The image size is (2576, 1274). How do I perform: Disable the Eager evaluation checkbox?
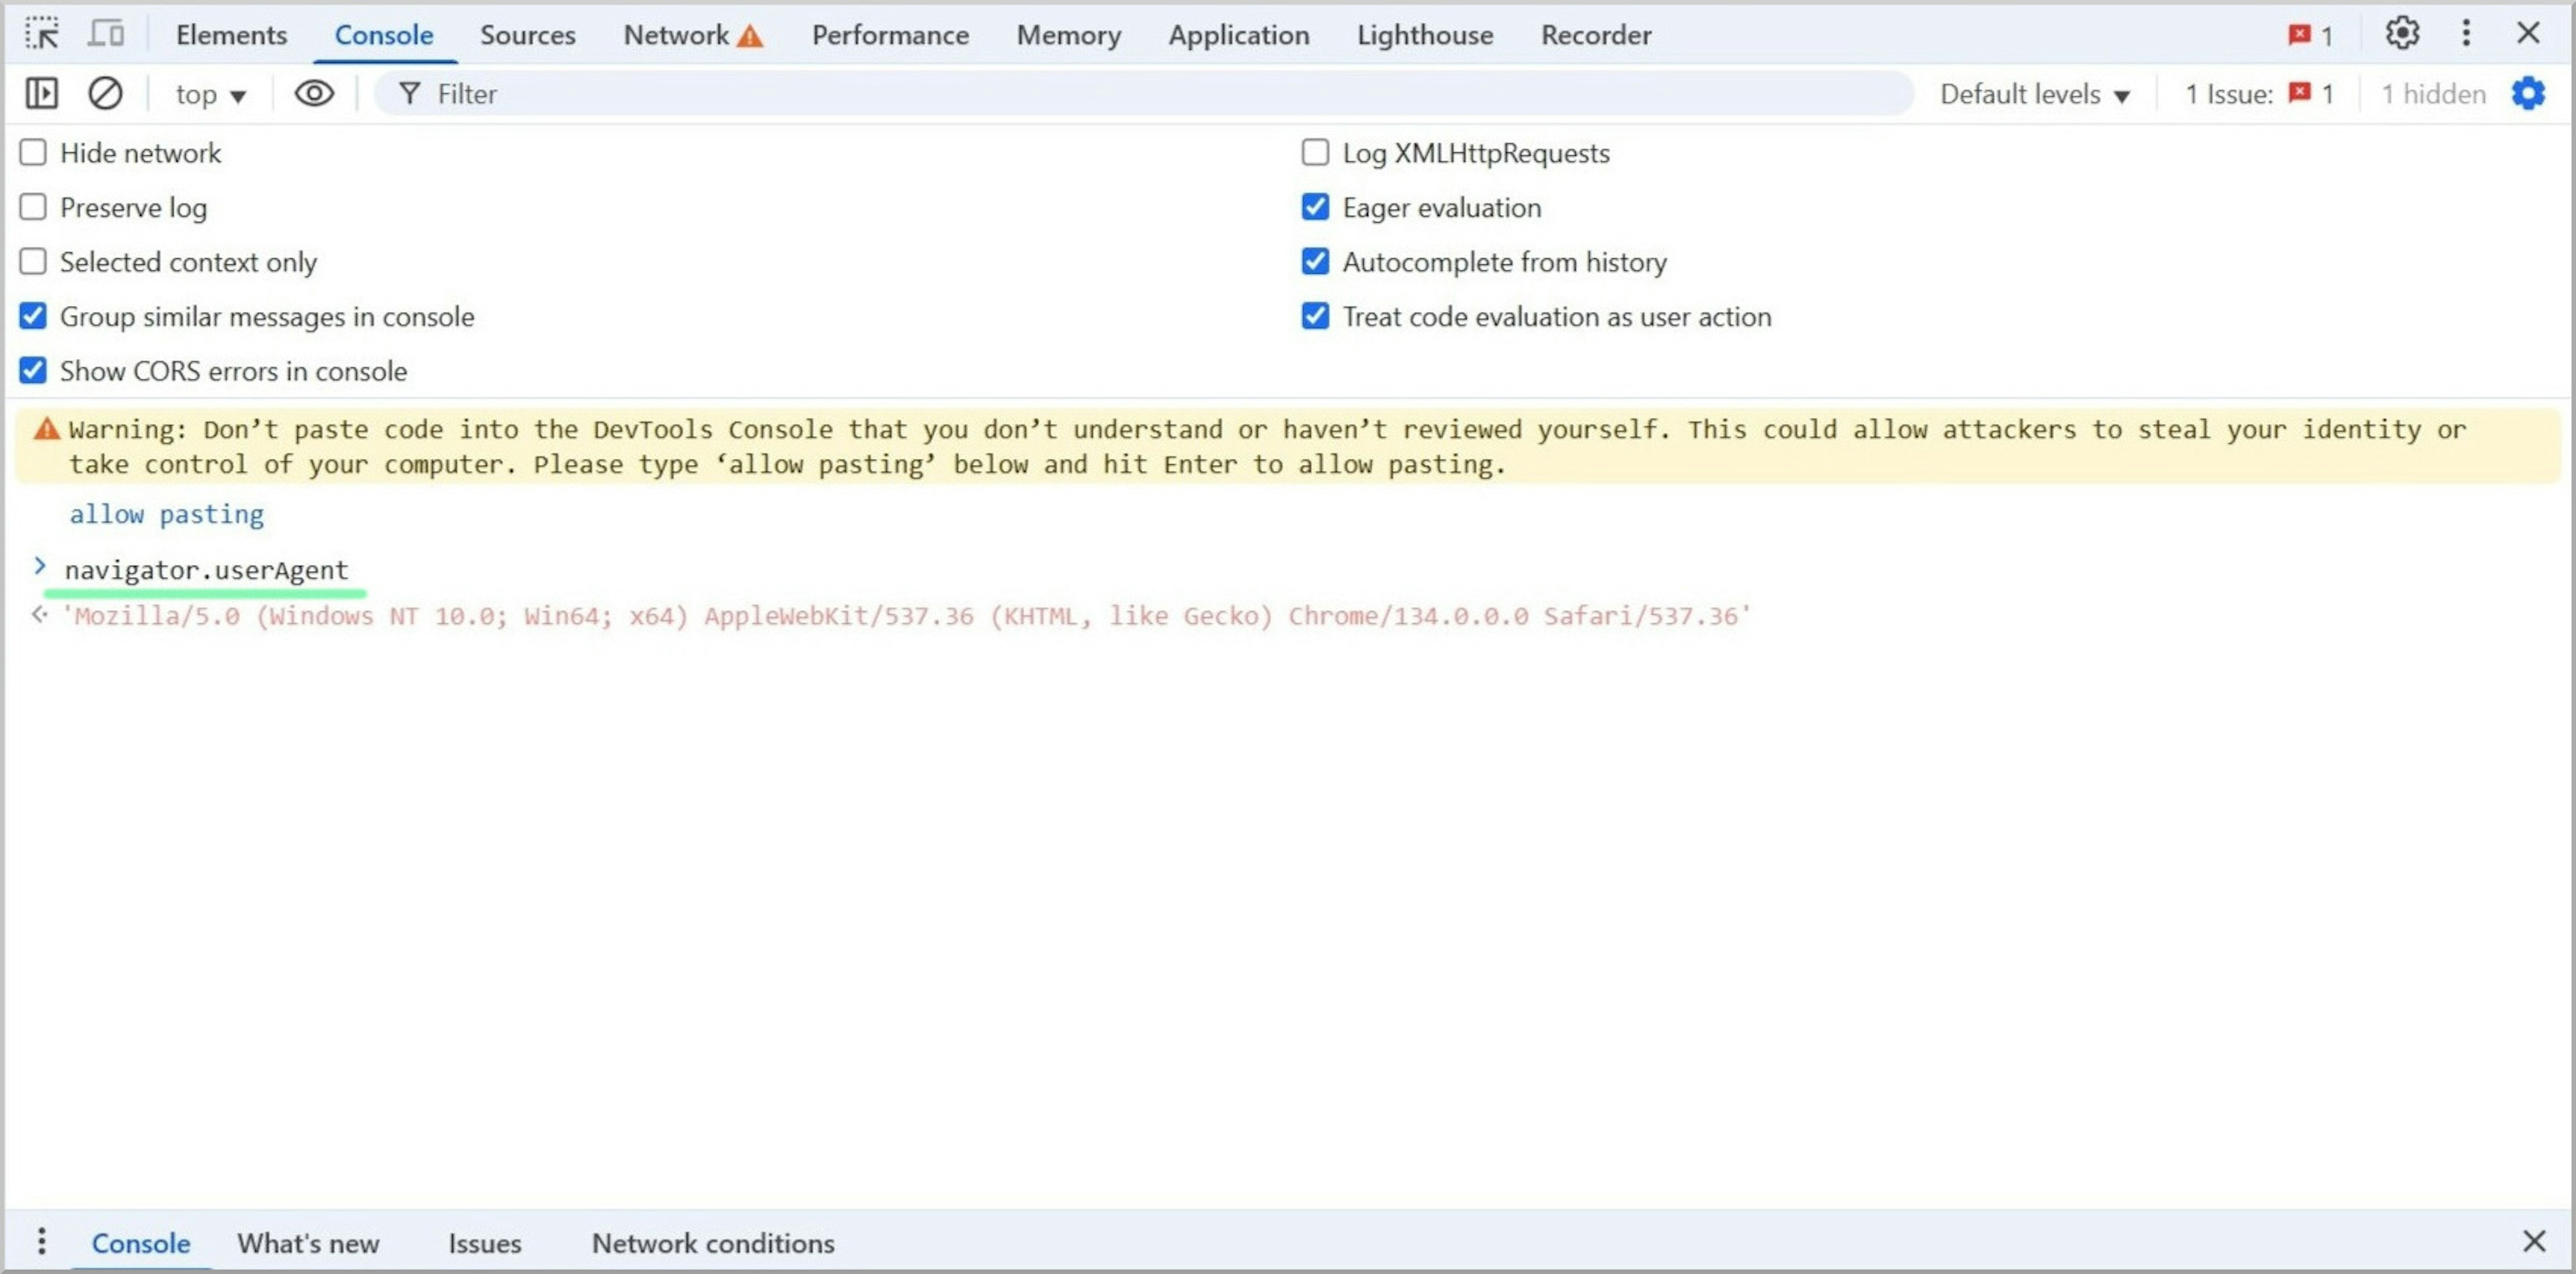pyautogui.click(x=1315, y=207)
